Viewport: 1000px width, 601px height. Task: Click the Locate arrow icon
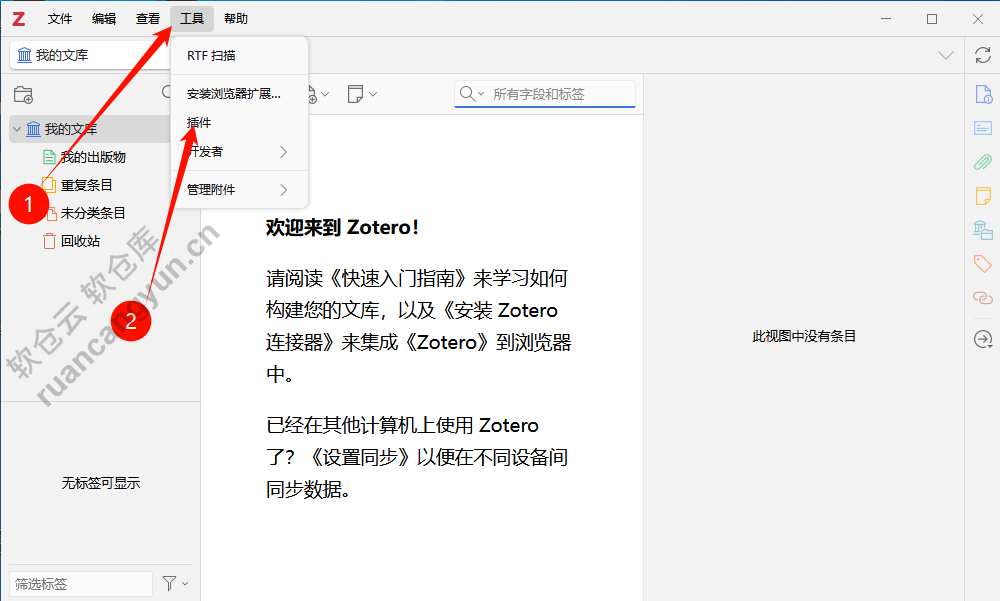pos(982,339)
